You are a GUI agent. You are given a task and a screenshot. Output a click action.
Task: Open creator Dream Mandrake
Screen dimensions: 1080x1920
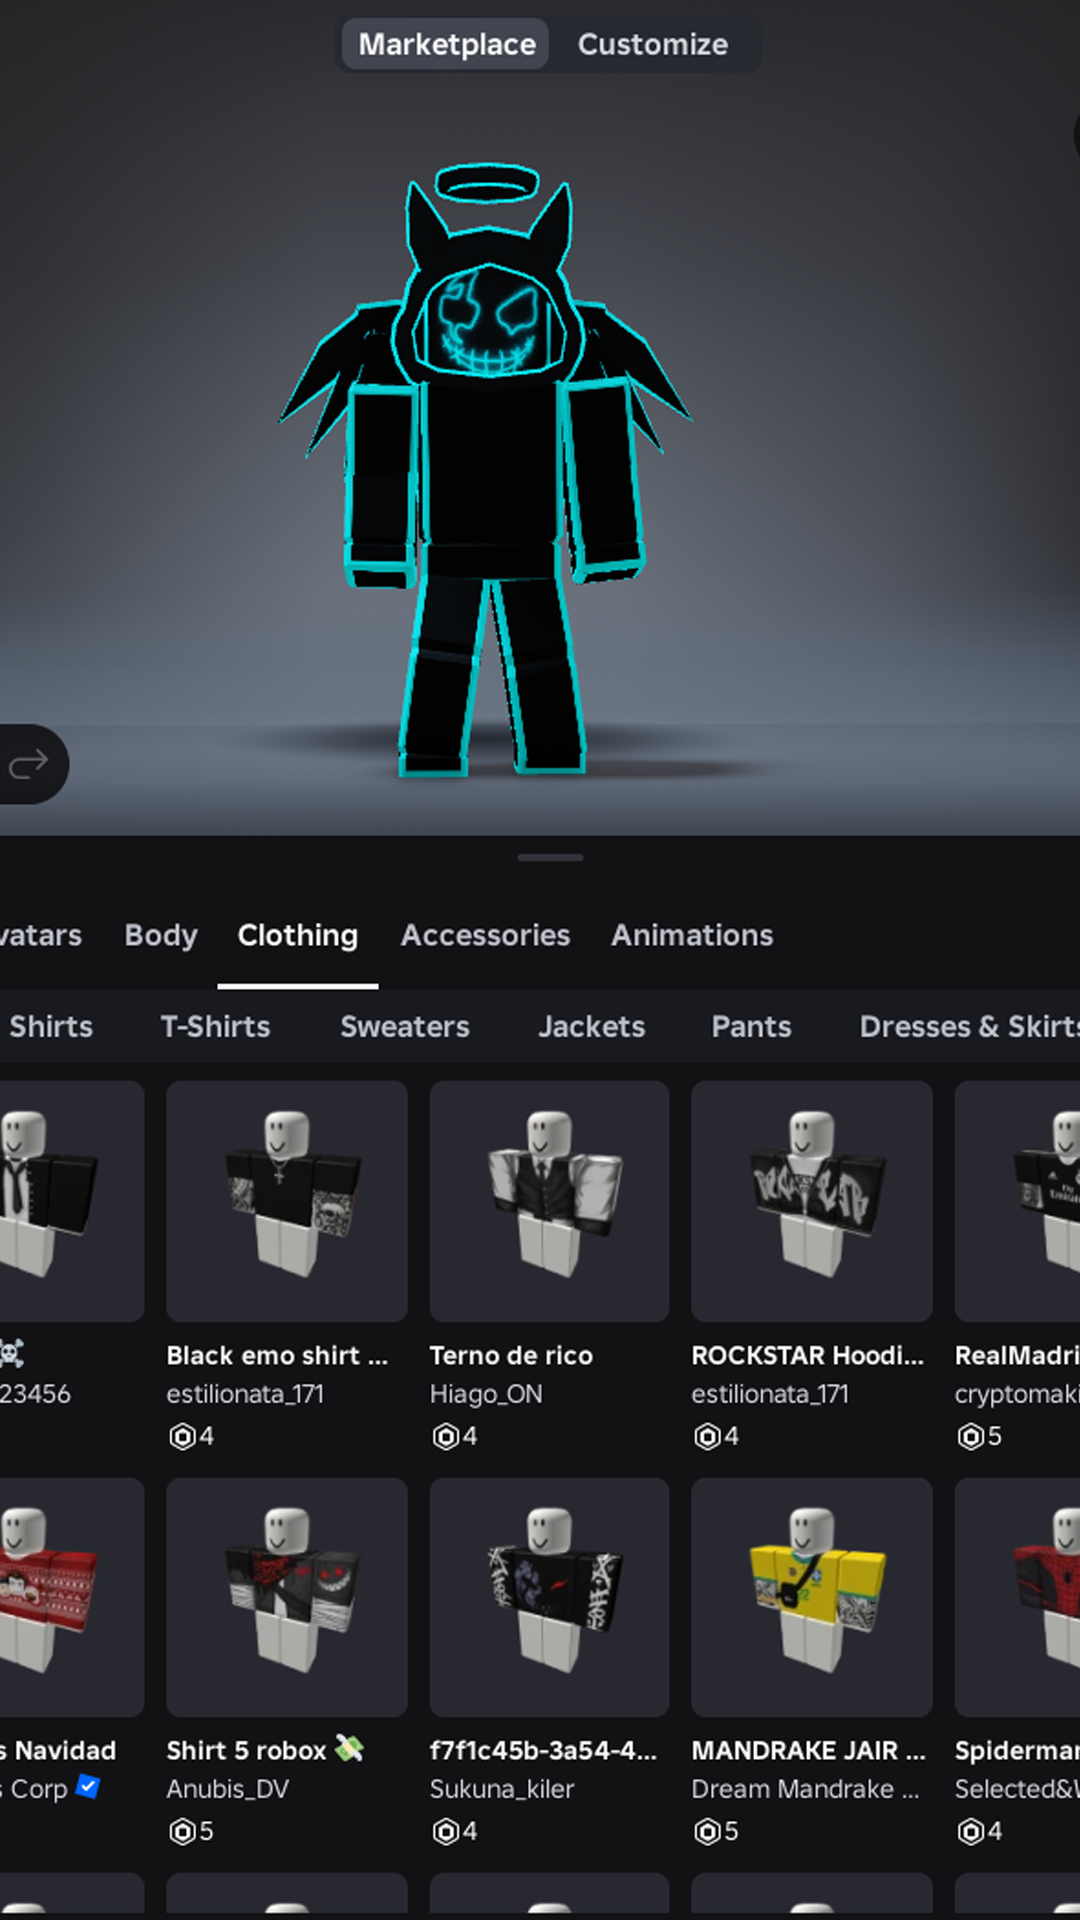click(x=805, y=1789)
